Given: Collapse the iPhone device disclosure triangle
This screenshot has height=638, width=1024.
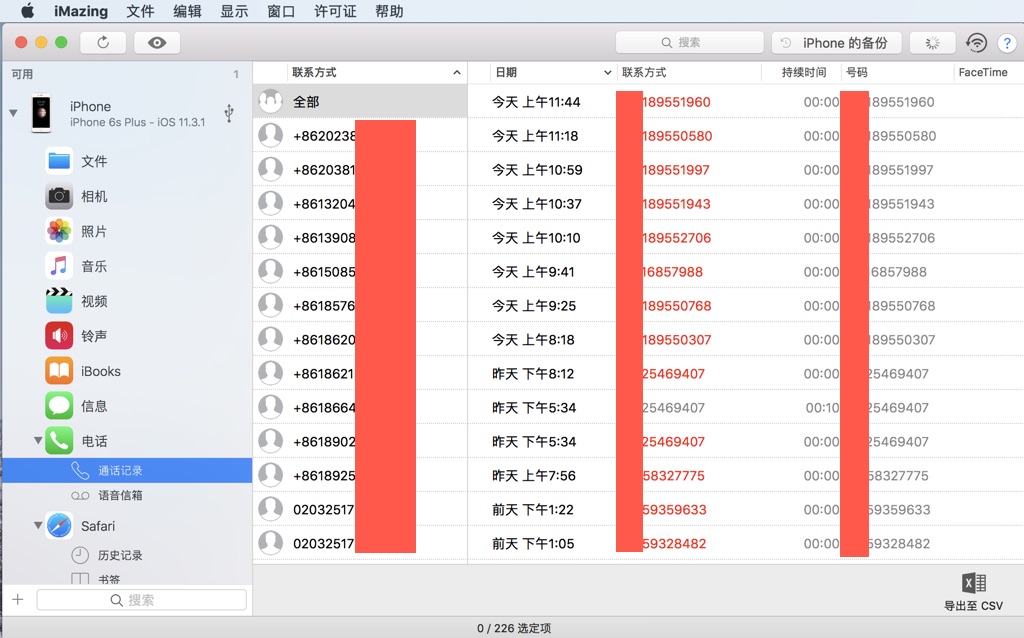Looking at the screenshot, I should [13, 113].
